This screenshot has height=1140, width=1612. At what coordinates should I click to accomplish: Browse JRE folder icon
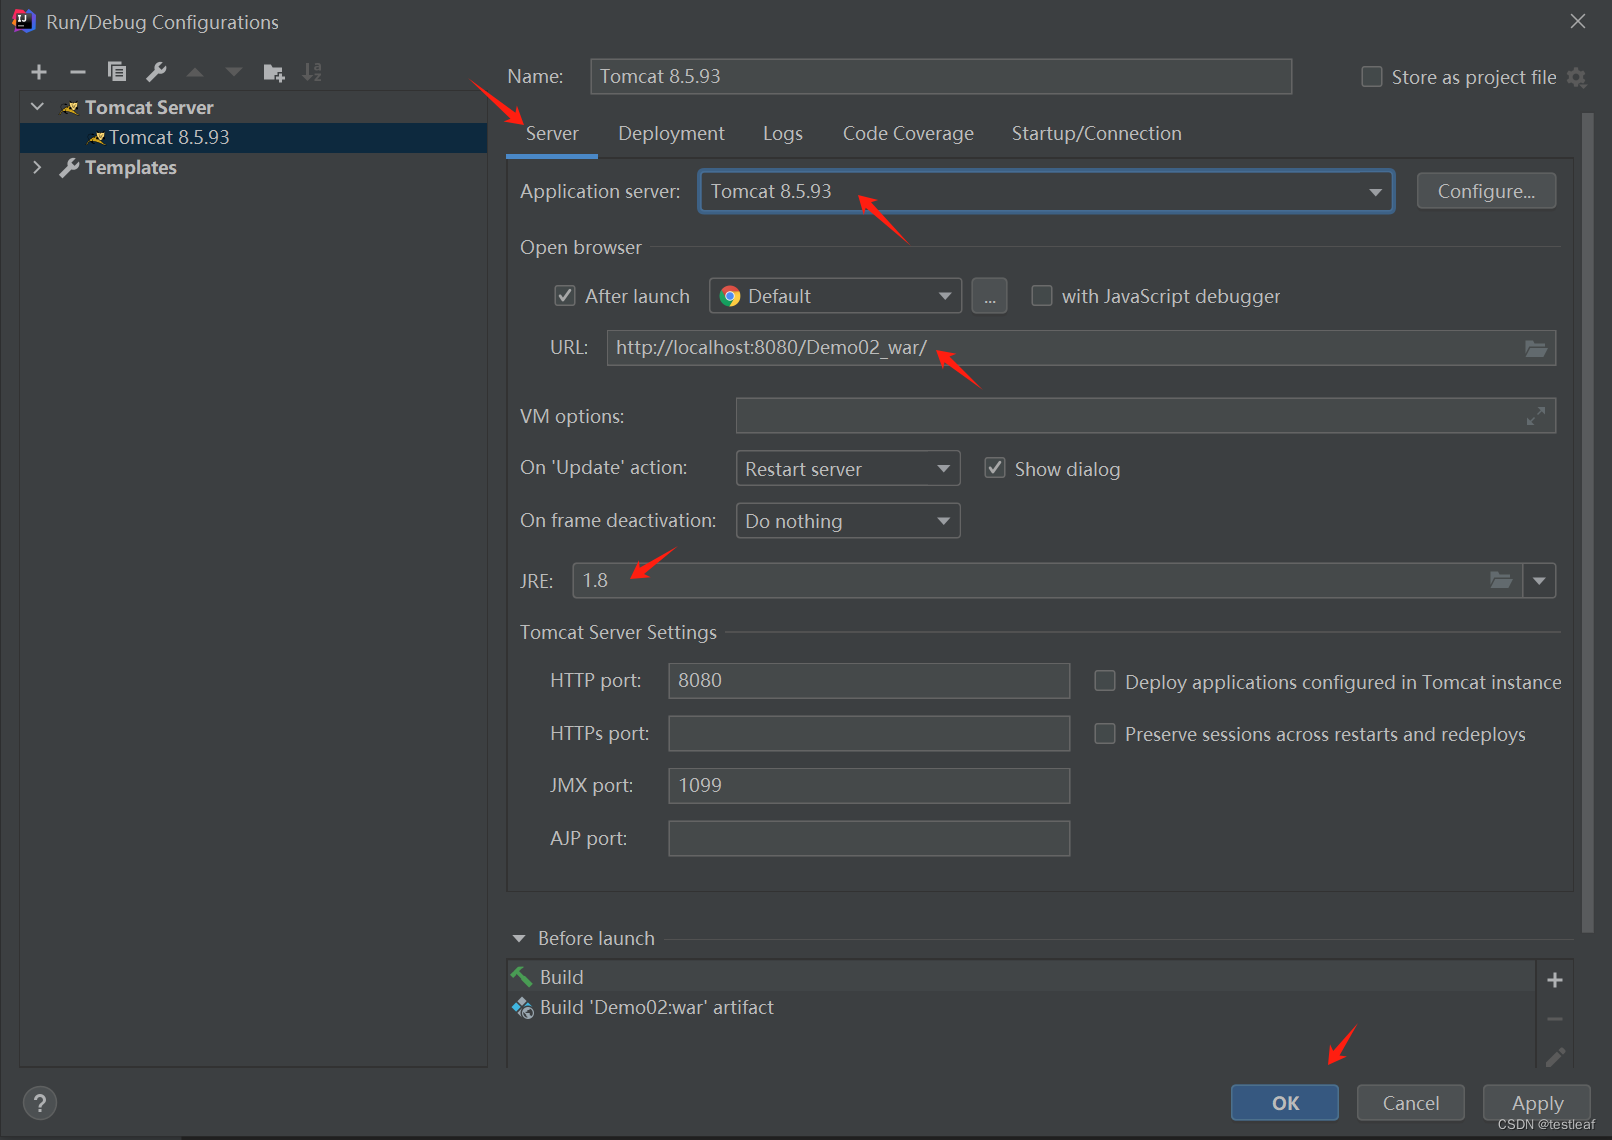1501,580
